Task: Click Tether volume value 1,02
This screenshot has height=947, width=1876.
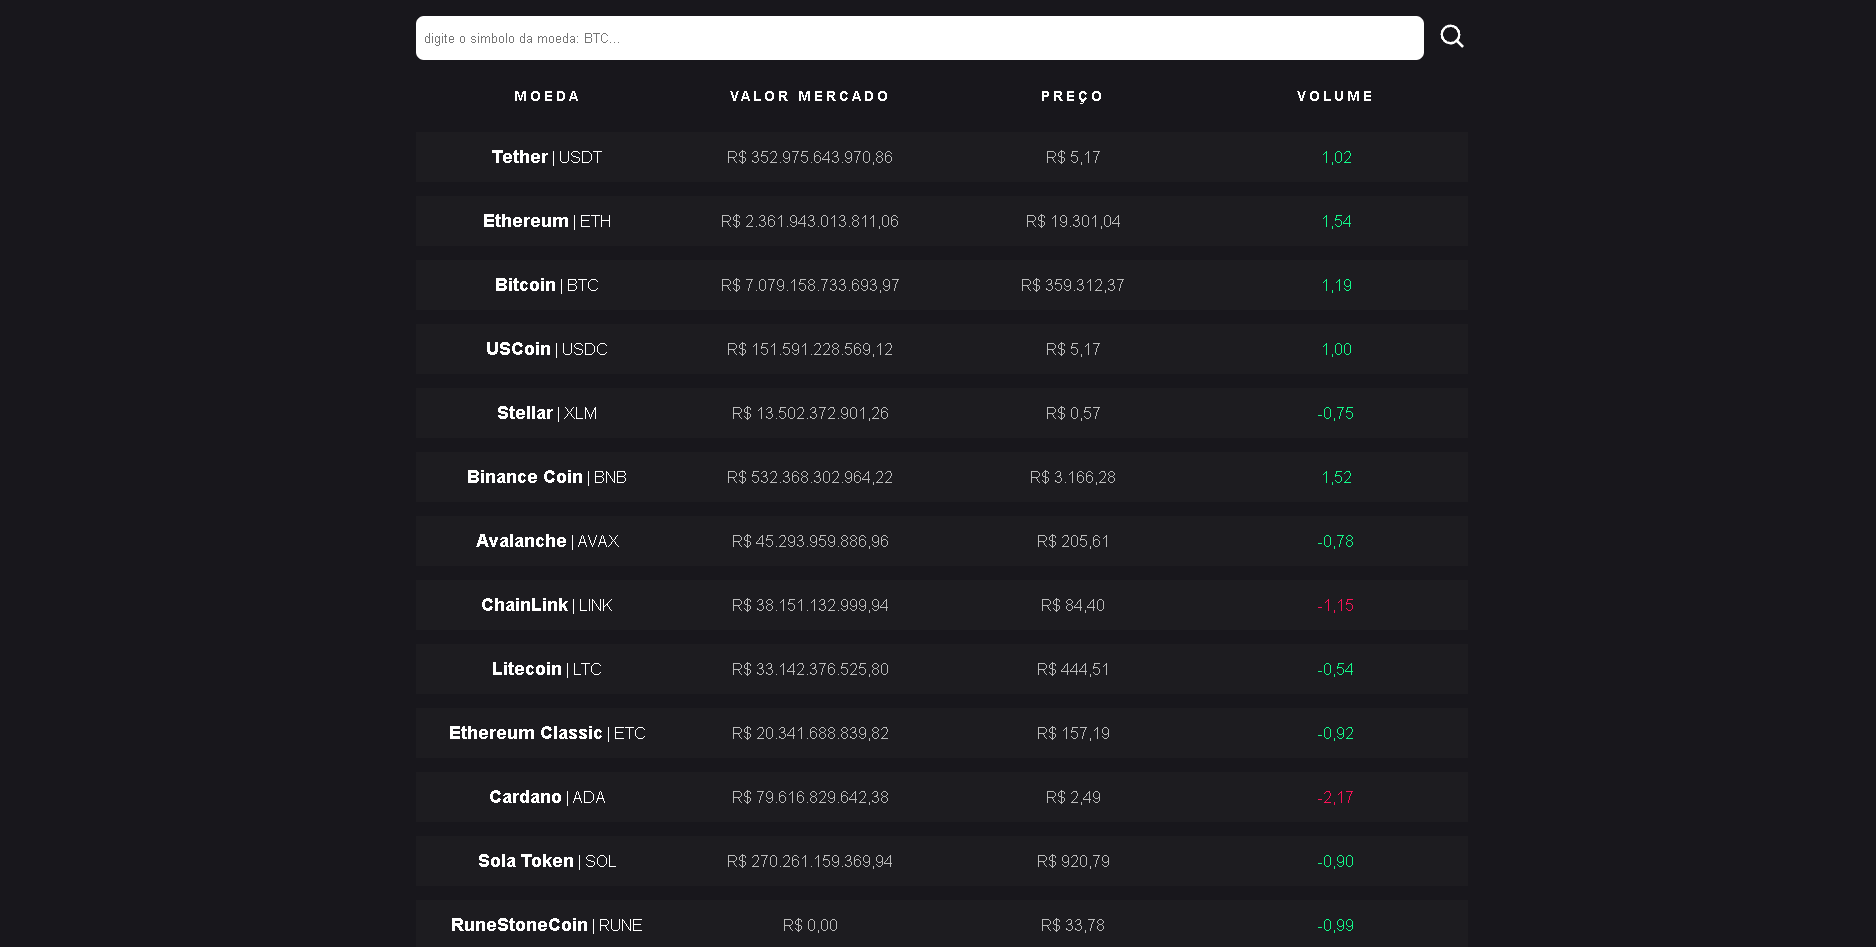Action: click(x=1336, y=157)
